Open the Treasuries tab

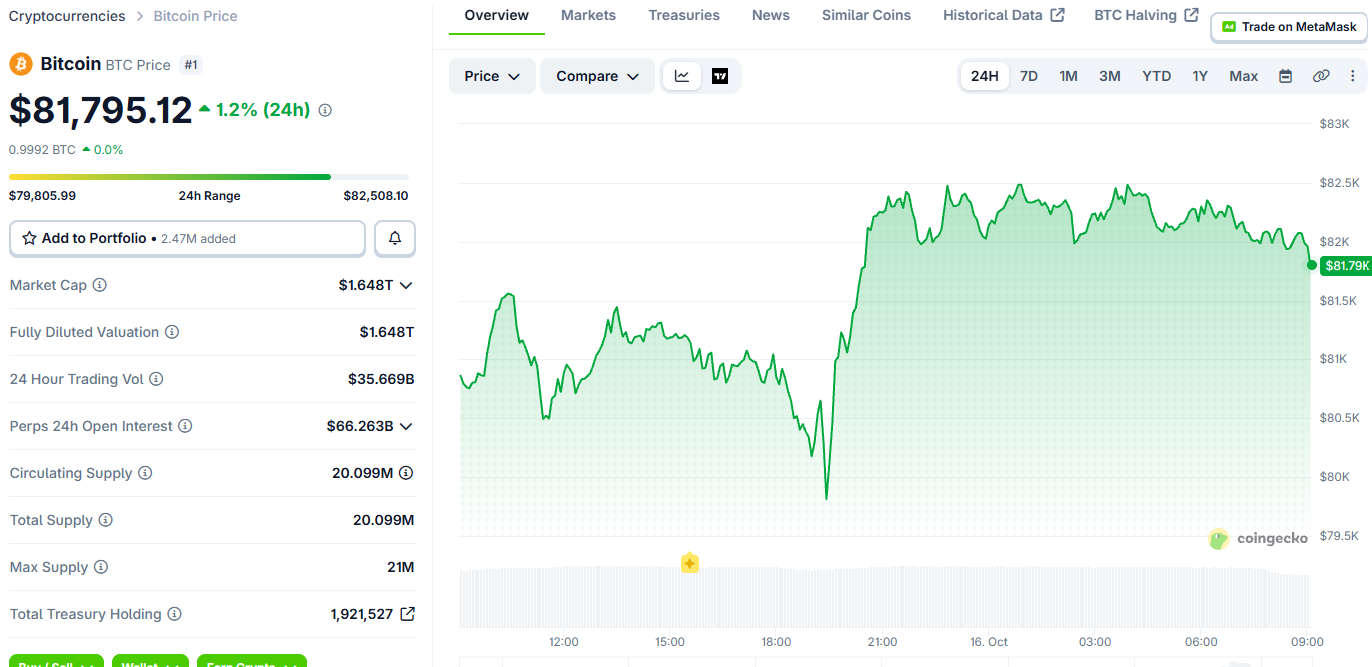pyautogui.click(x=684, y=16)
